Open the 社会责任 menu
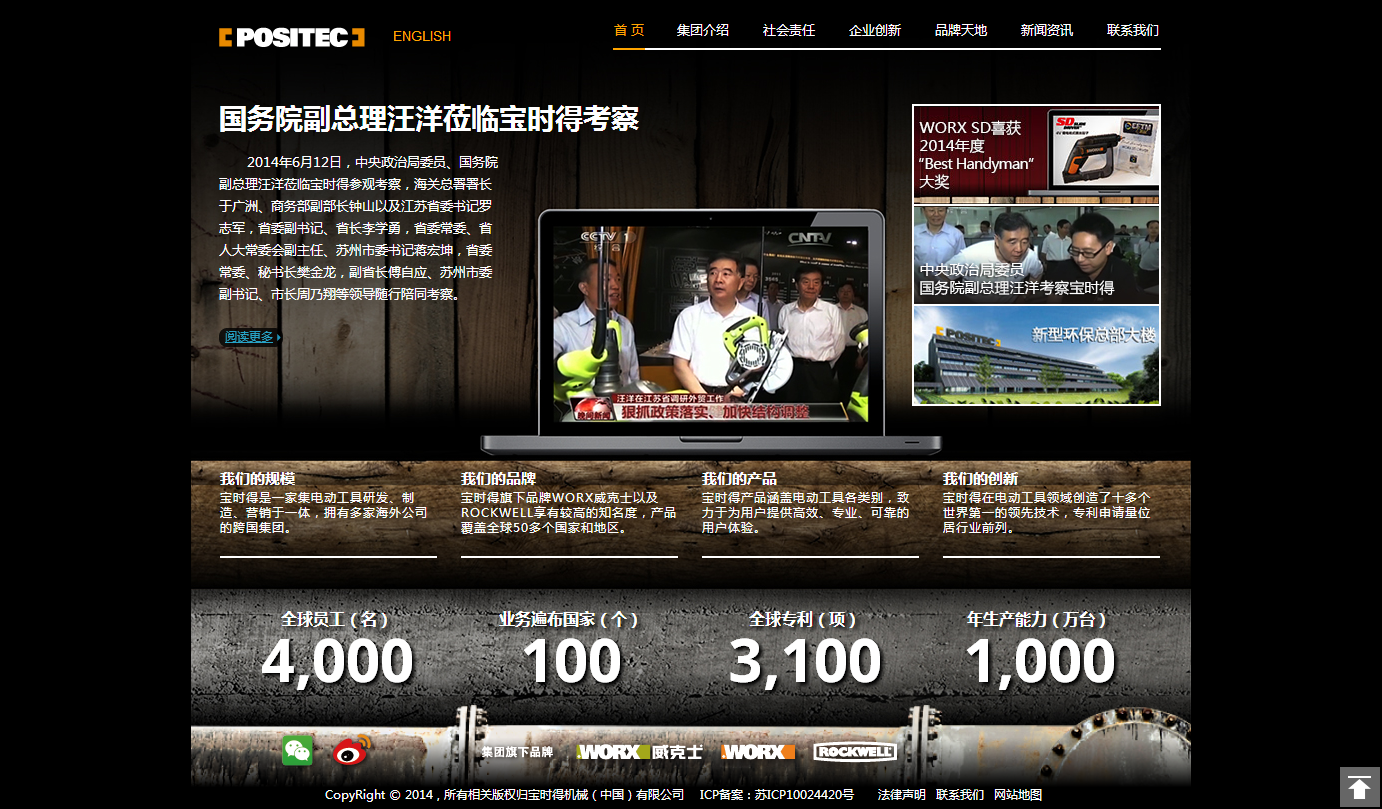This screenshot has width=1382, height=809. [x=788, y=31]
